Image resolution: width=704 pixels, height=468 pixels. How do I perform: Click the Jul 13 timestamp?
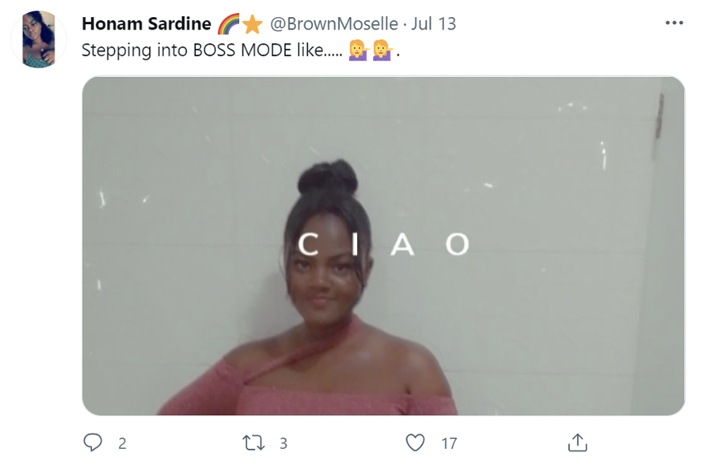click(x=434, y=23)
